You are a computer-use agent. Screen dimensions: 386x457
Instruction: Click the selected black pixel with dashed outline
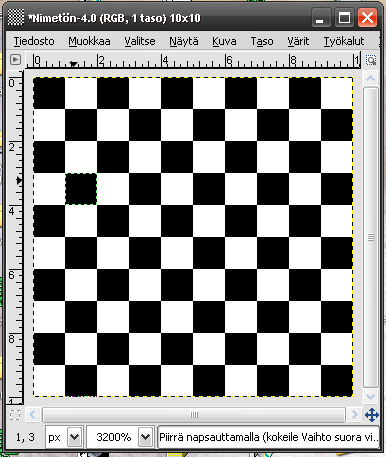point(81,189)
